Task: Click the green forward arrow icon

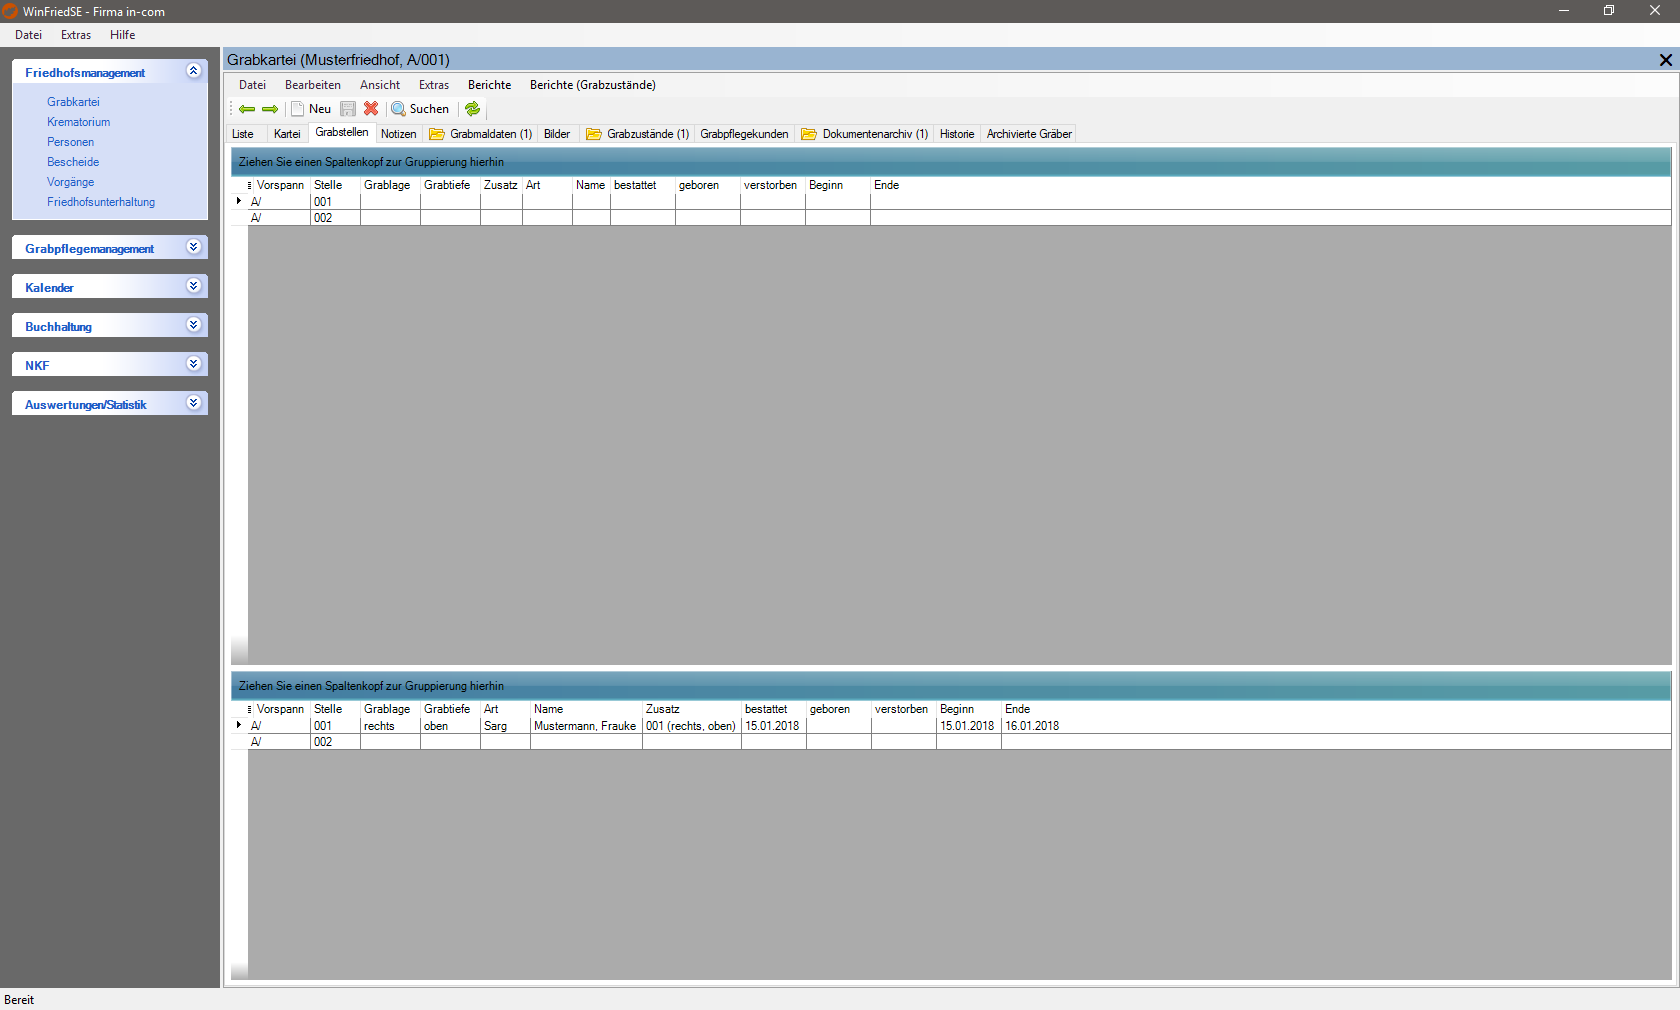Action: tap(270, 109)
